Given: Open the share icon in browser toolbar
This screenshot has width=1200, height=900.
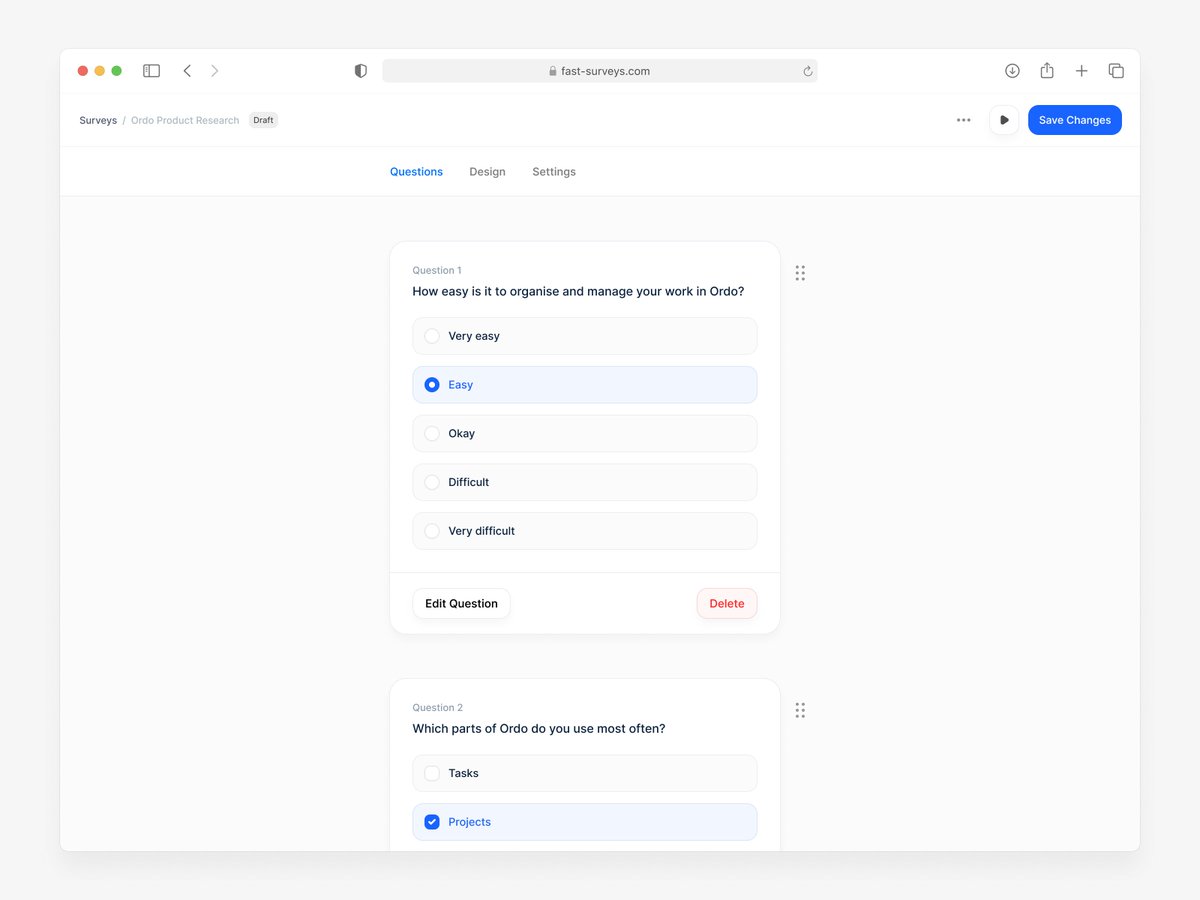Looking at the screenshot, I should [1047, 70].
